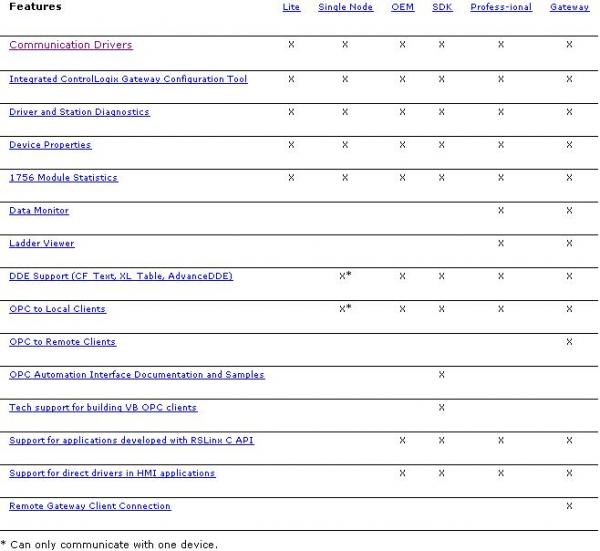This screenshot has height=551, width=600.
Task: Follow the OPC to Remote Clients link
Action: click(62, 342)
